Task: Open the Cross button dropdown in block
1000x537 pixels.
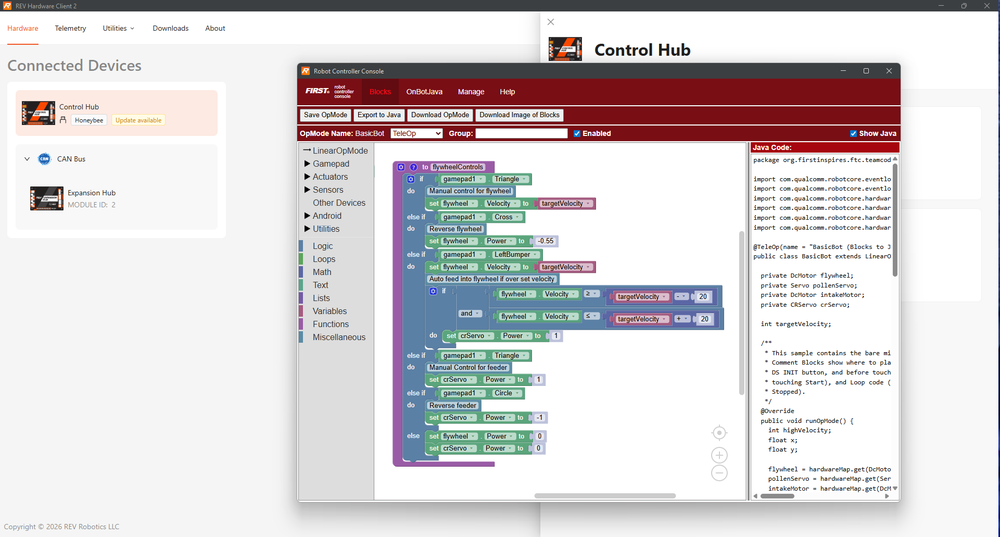Action: click(507, 217)
